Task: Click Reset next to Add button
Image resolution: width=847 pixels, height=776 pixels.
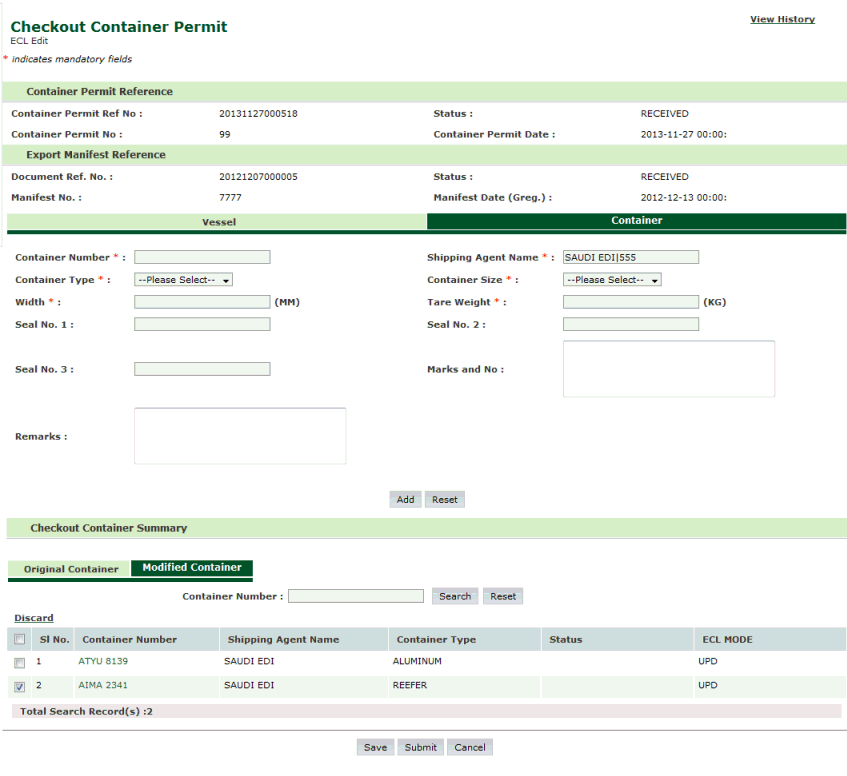Action: [x=445, y=500]
